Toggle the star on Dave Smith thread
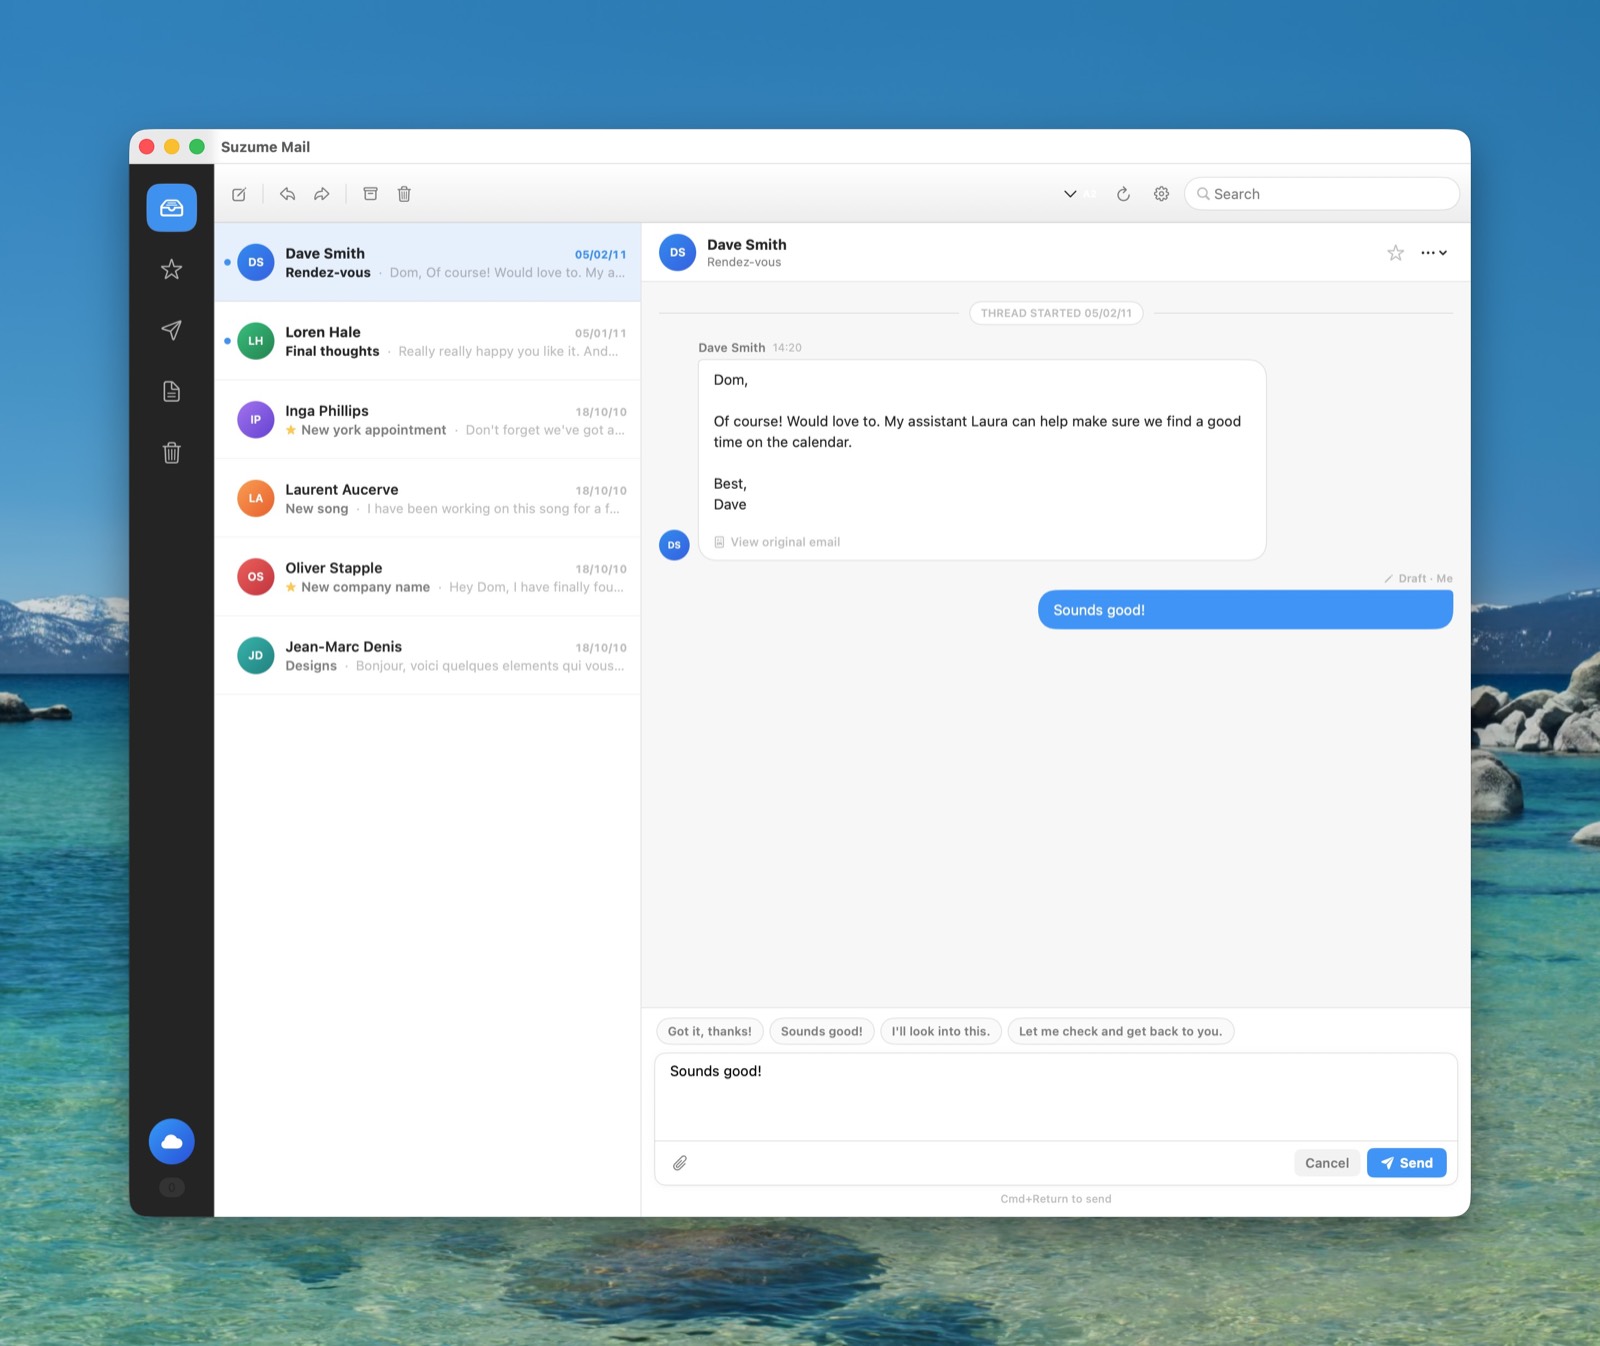Viewport: 1600px width, 1346px height. pos(1395,253)
